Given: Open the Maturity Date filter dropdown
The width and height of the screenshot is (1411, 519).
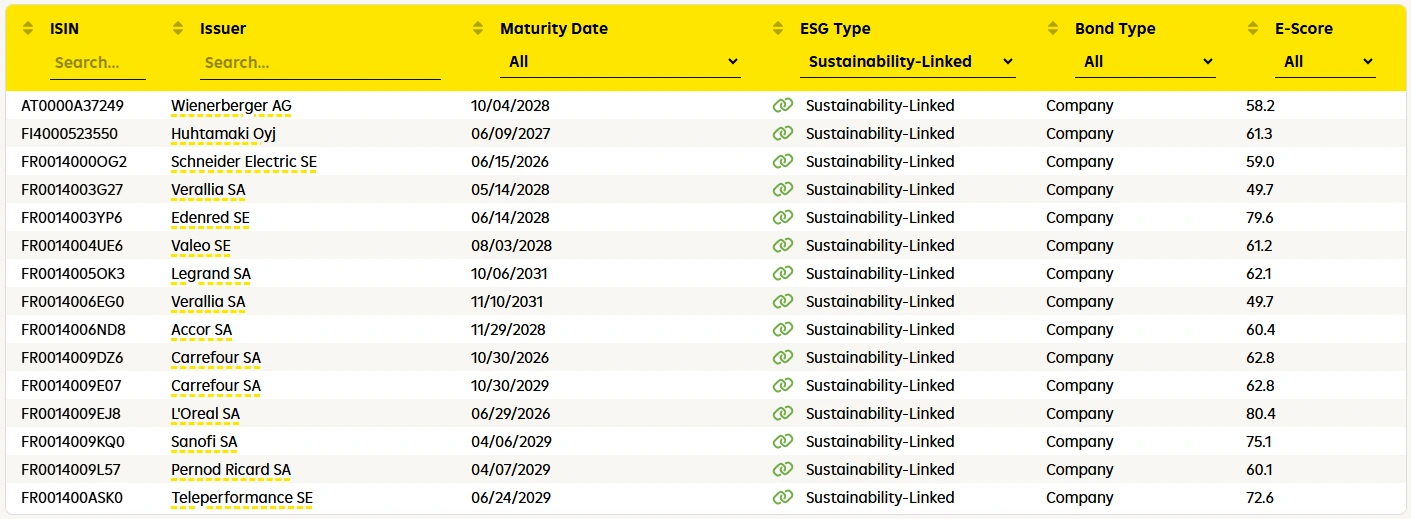Looking at the screenshot, I should point(620,62).
